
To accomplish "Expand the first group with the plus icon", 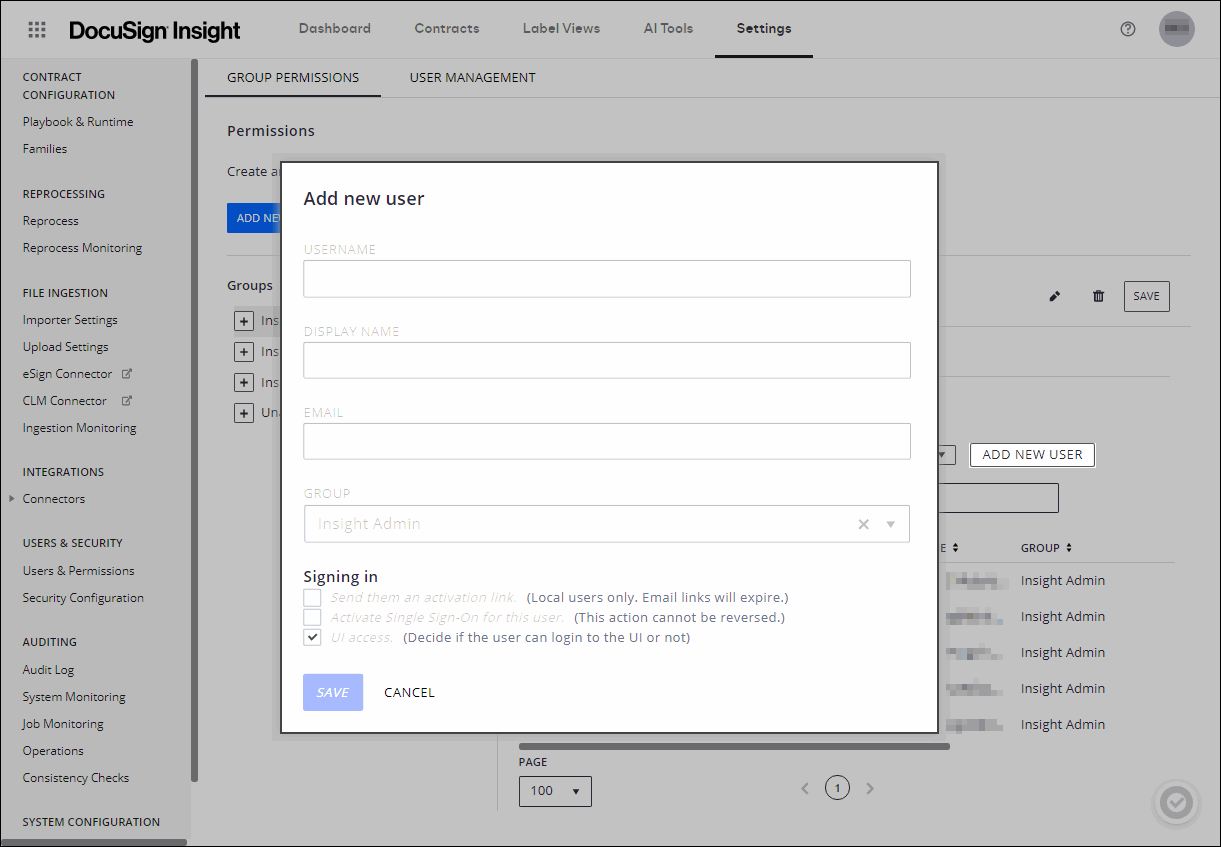I will coord(244,320).
